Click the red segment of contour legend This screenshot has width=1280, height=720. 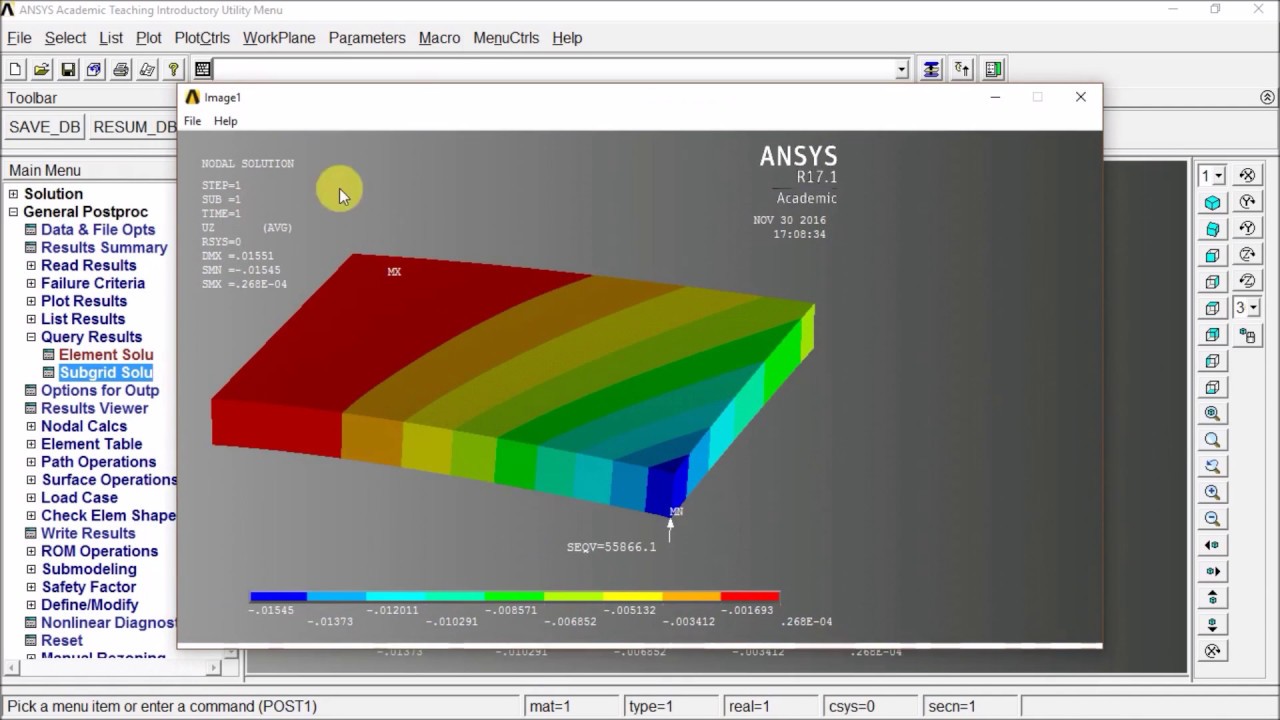coord(750,597)
